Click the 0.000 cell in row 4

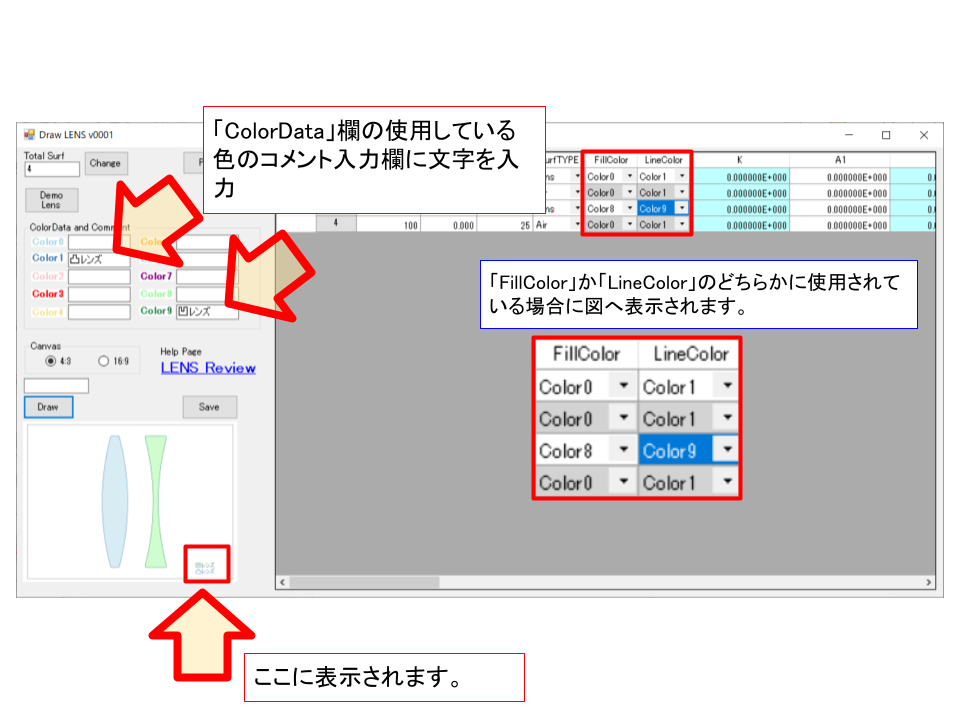(x=448, y=225)
